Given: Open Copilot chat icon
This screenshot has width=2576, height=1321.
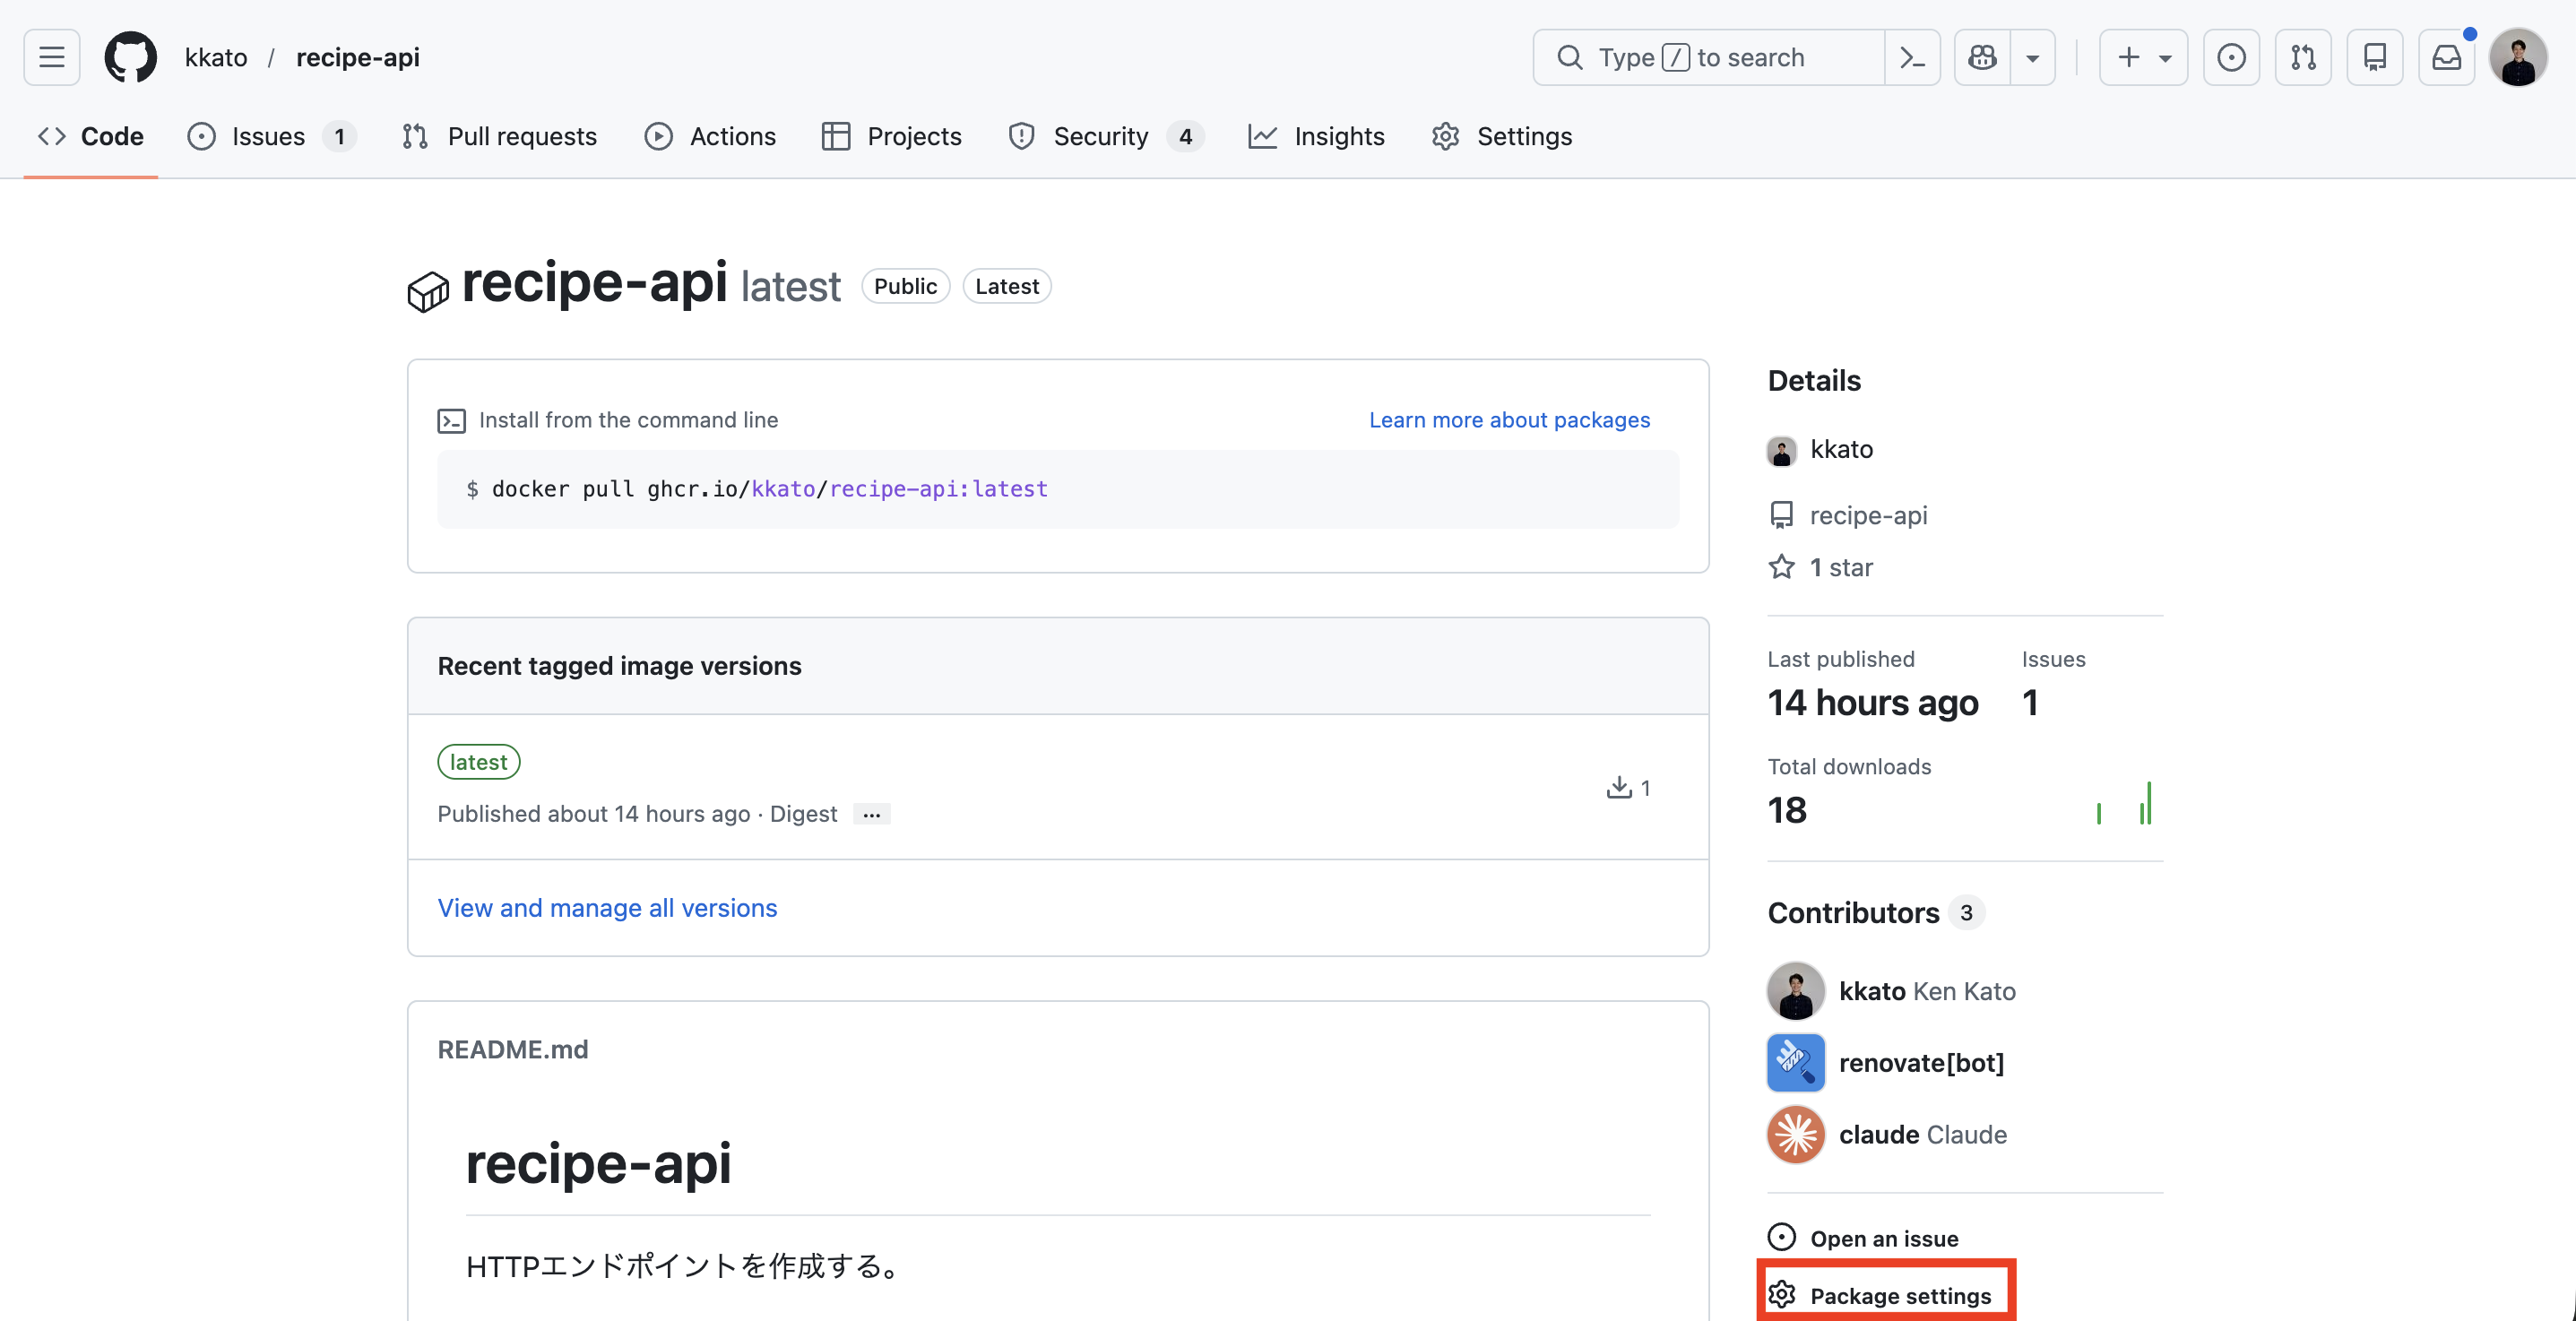Looking at the screenshot, I should click(1982, 57).
